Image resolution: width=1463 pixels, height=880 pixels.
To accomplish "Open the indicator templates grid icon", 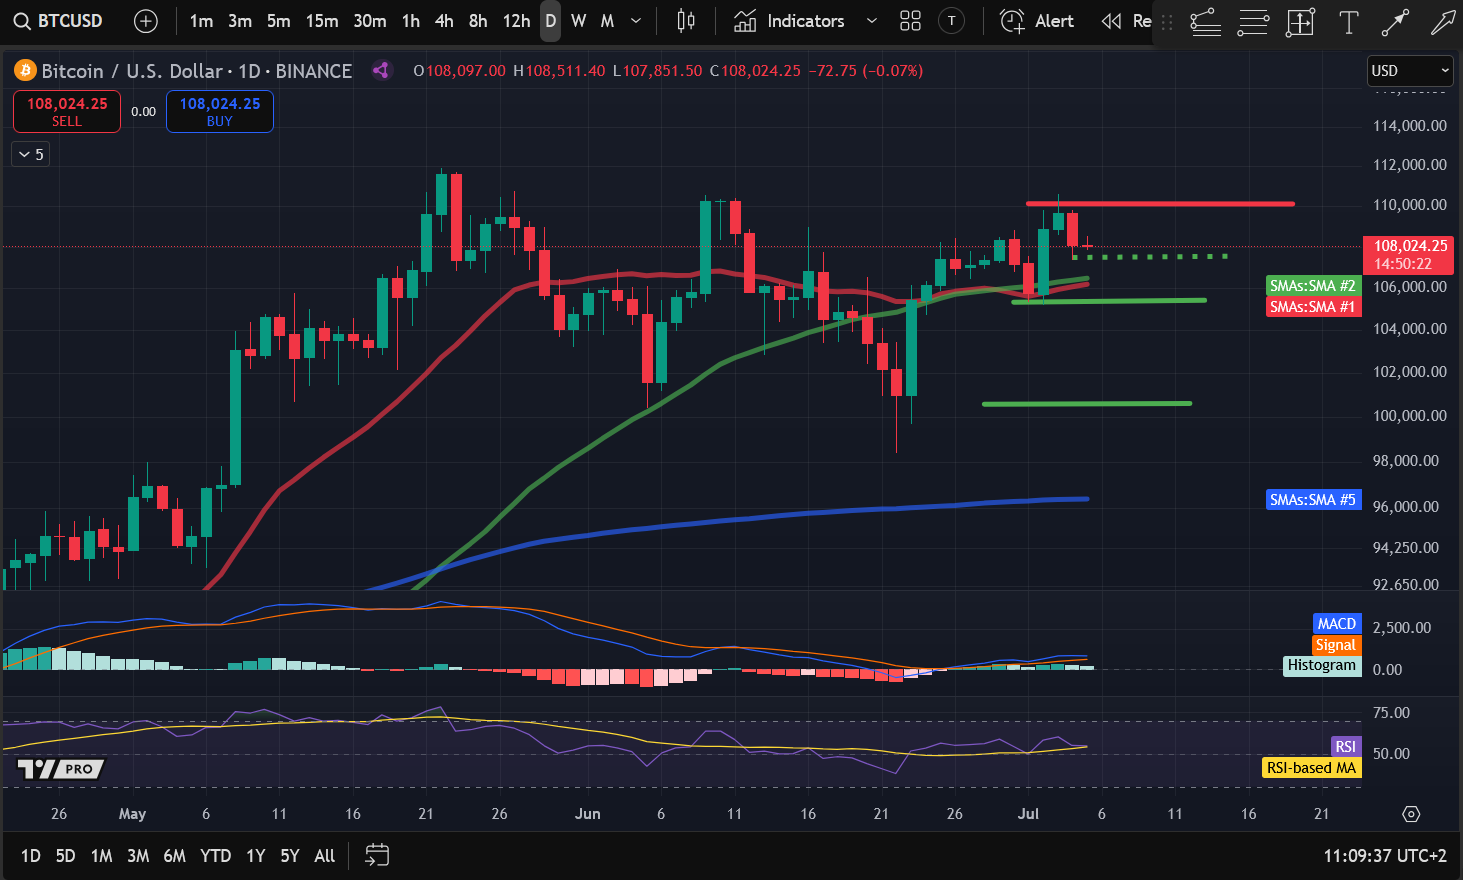I will click(x=910, y=21).
